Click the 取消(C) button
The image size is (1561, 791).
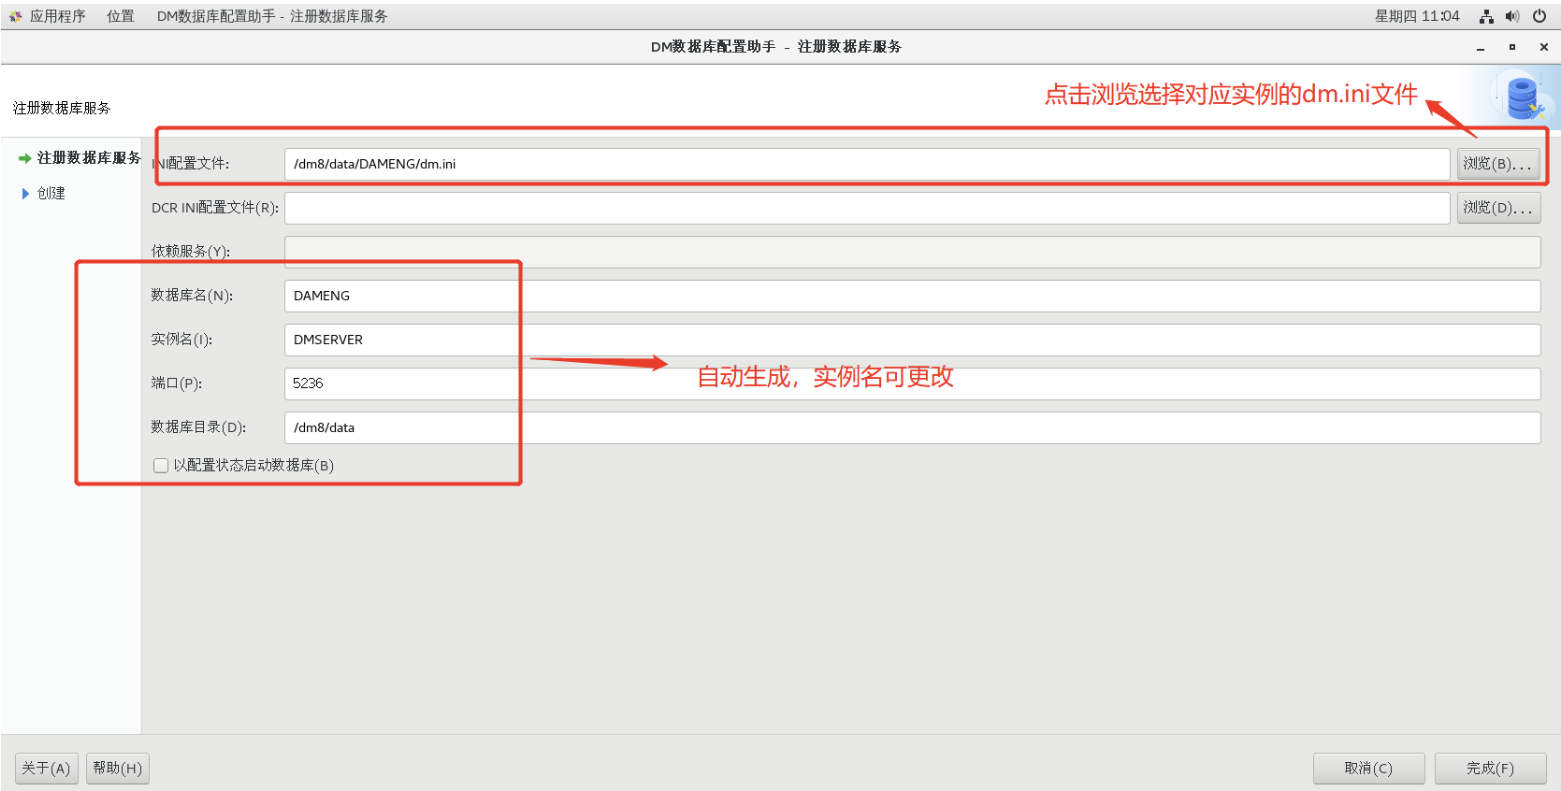[1368, 768]
